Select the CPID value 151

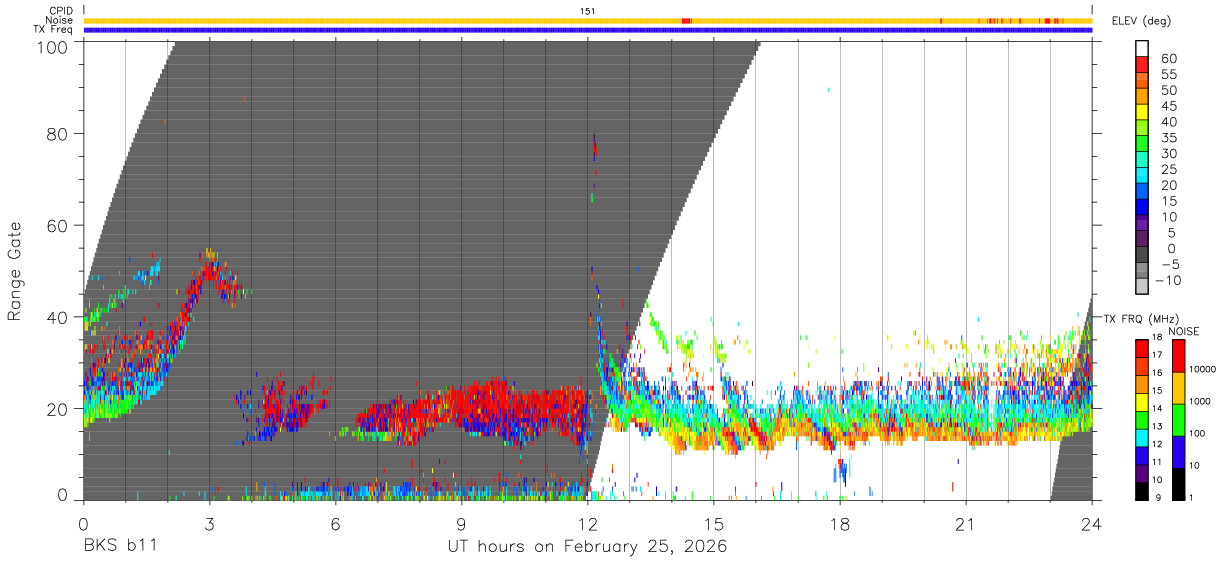click(588, 11)
